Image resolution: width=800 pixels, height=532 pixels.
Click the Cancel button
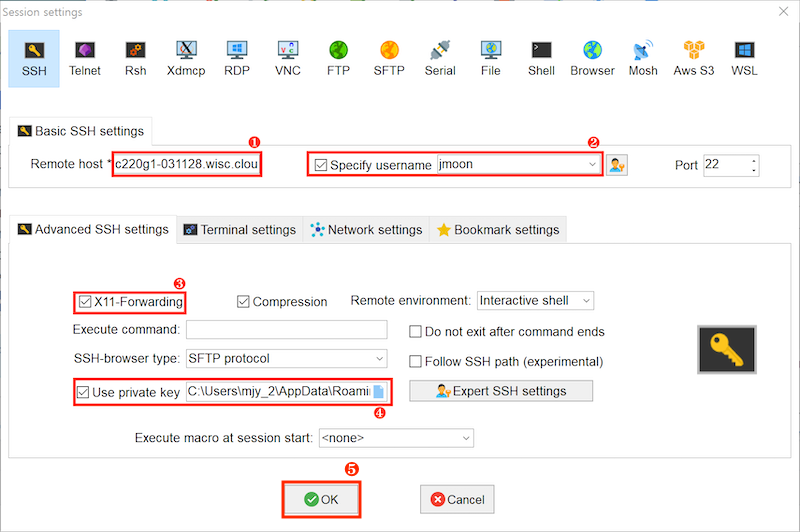(457, 499)
